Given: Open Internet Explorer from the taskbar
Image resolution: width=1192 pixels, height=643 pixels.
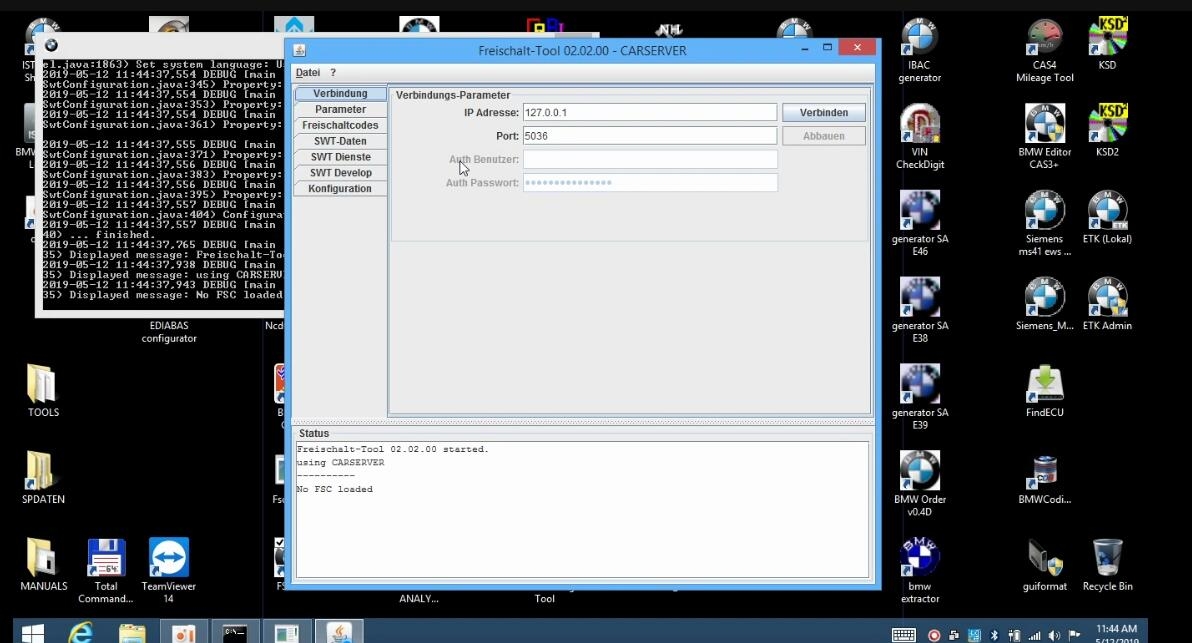Looking at the screenshot, I should (80, 632).
